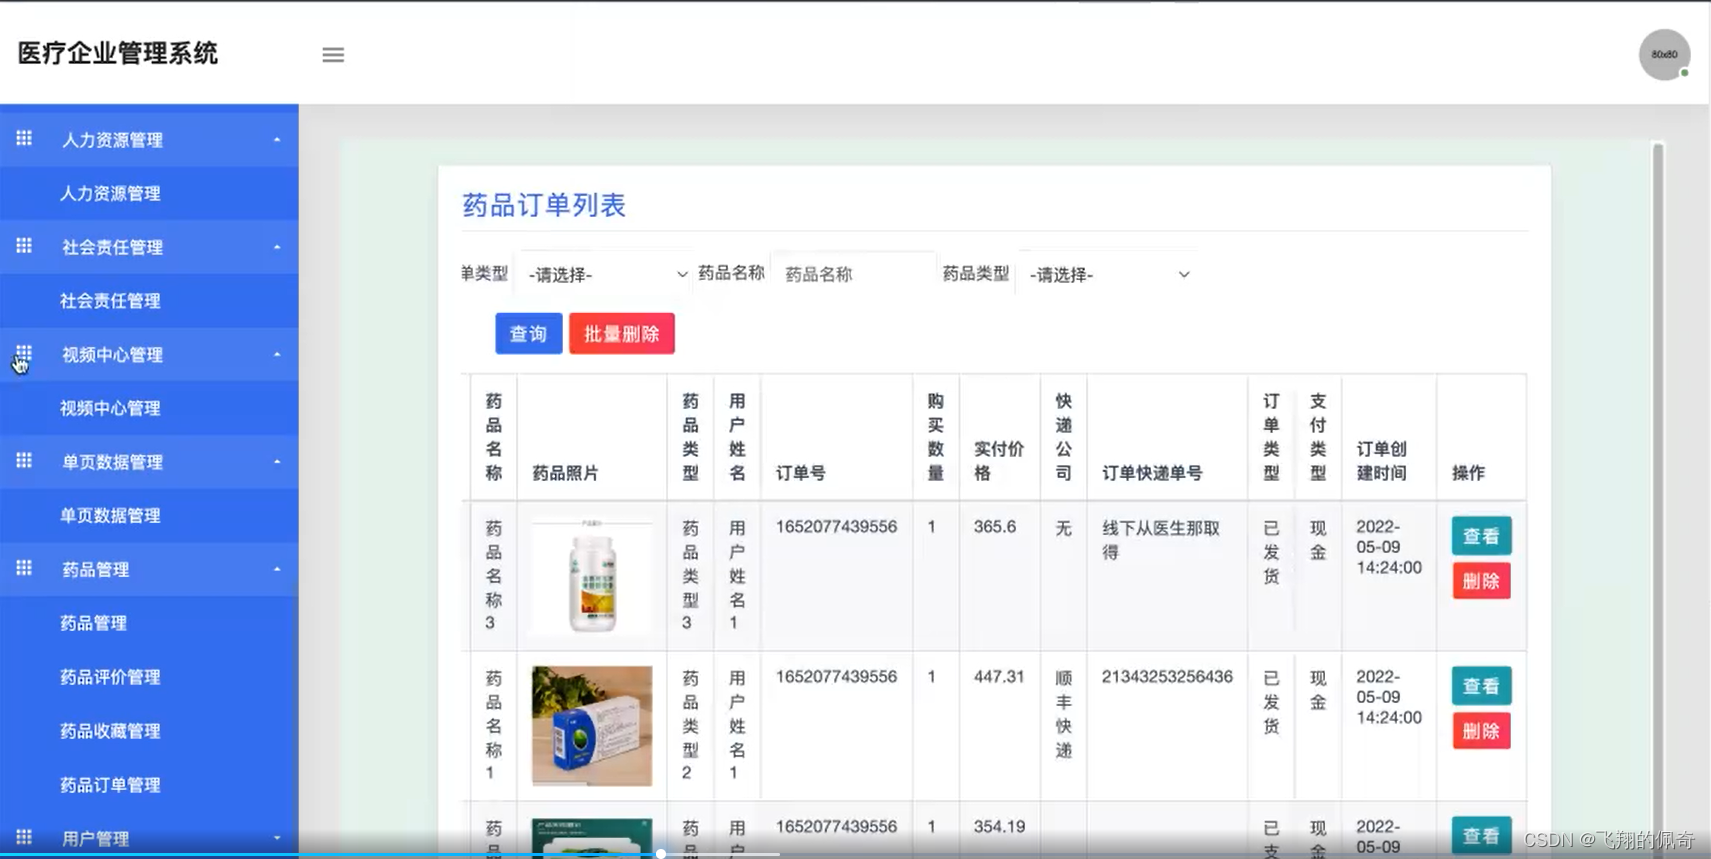Image resolution: width=1711 pixels, height=859 pixels.
Task: View the 顺丰快递 order with 查看
Action: (1481, 686)
